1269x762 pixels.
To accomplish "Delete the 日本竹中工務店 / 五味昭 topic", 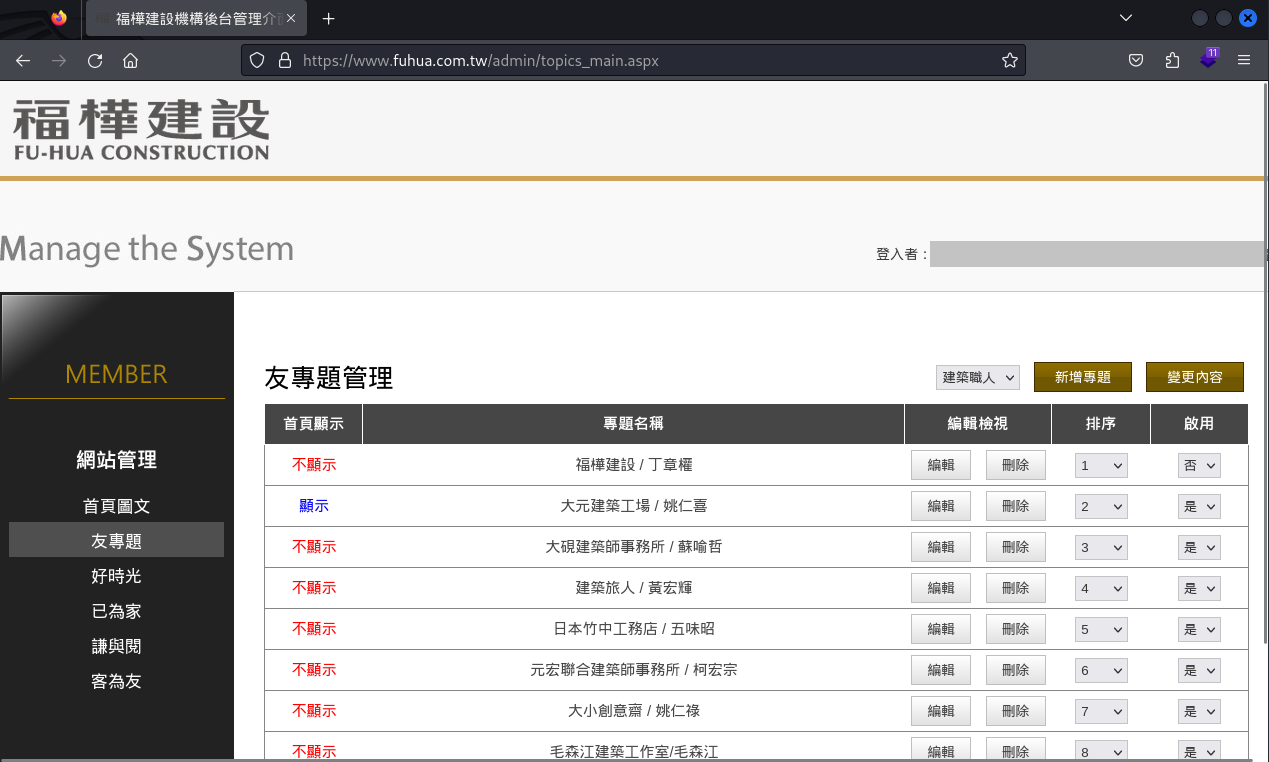I will click(1015, 629).
